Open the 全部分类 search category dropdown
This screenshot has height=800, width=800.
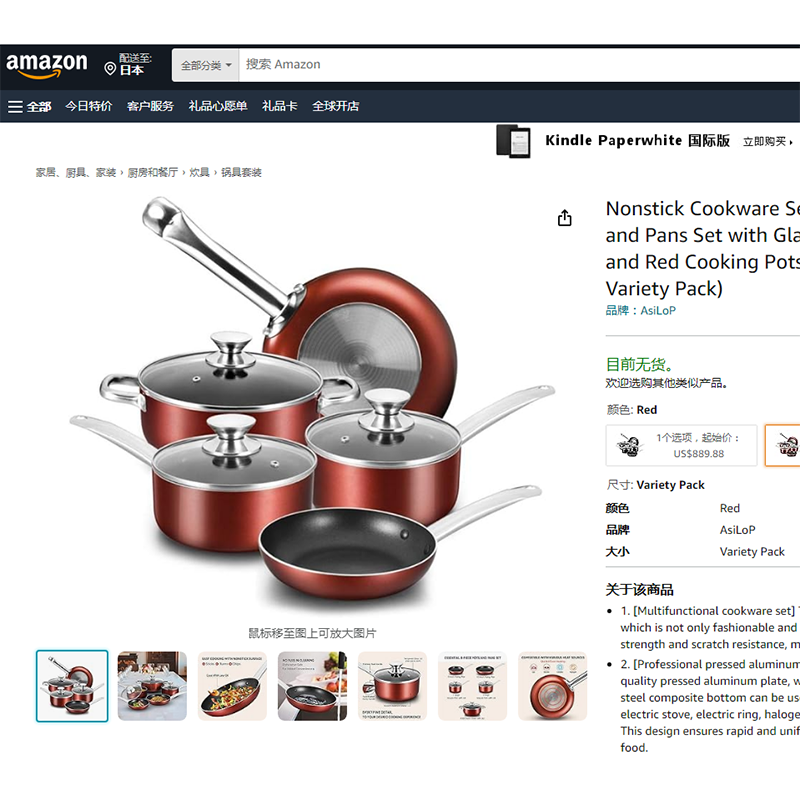(206, 65)
